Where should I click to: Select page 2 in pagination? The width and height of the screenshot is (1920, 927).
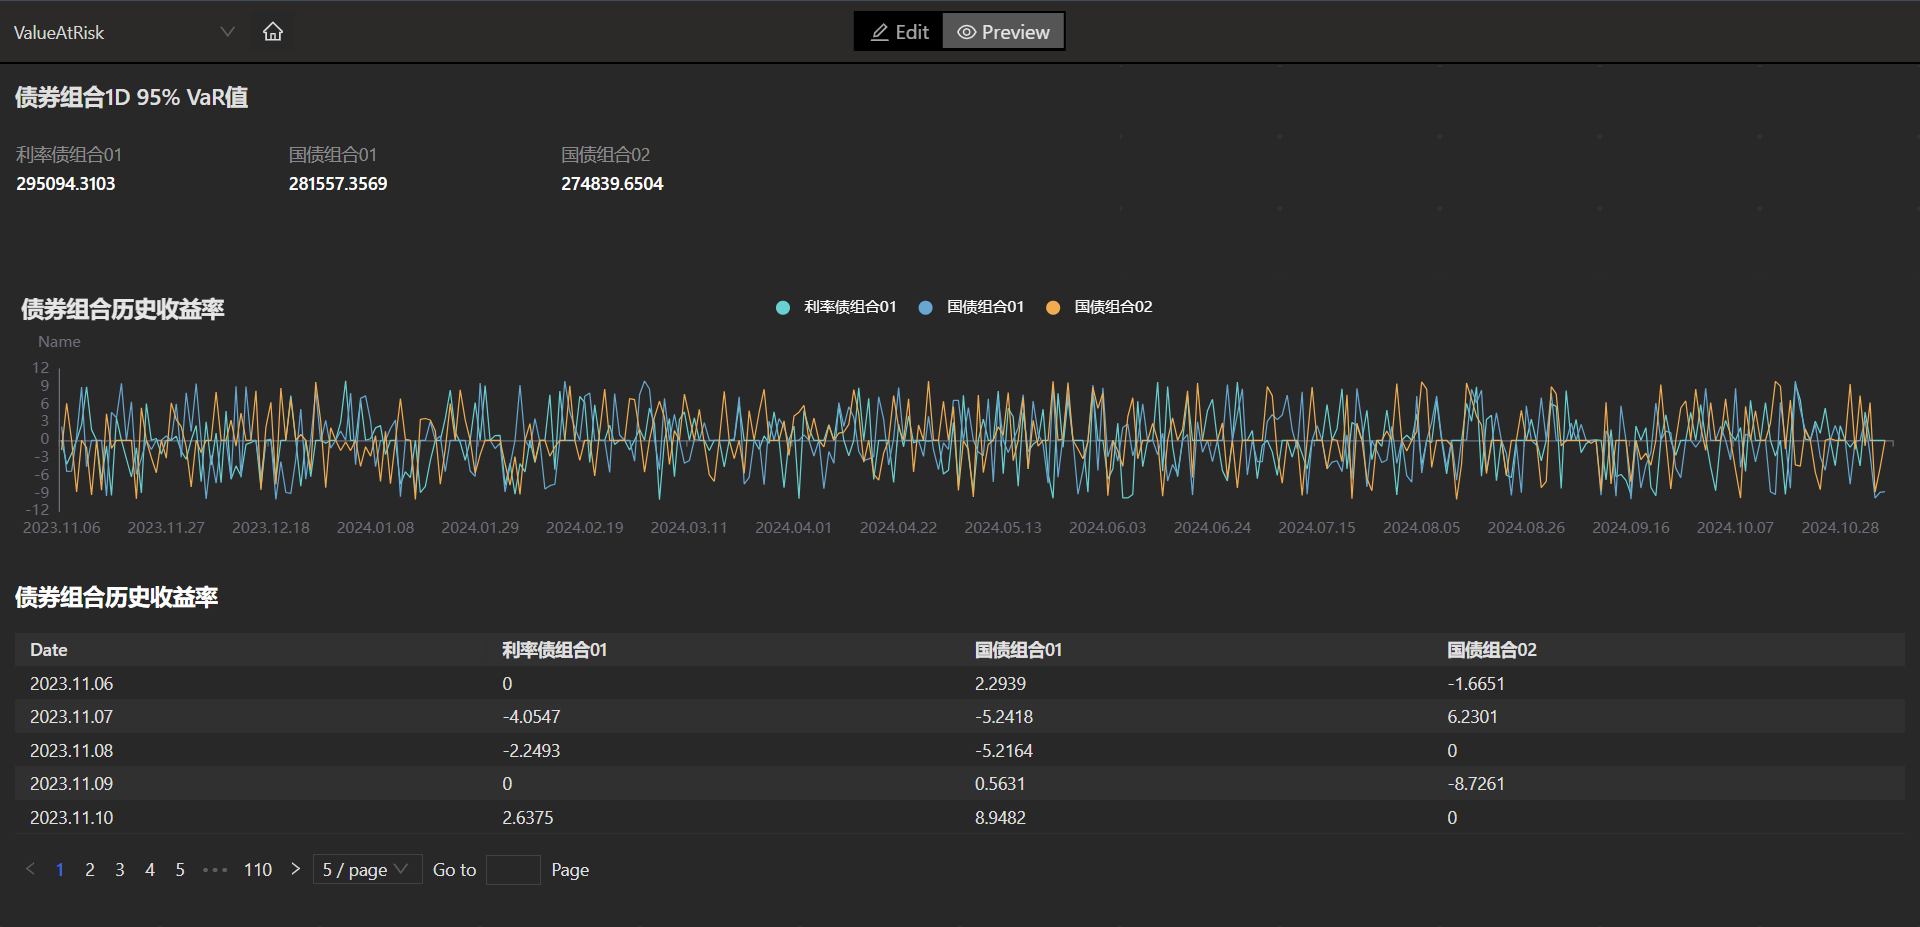(x=90, y=870)
